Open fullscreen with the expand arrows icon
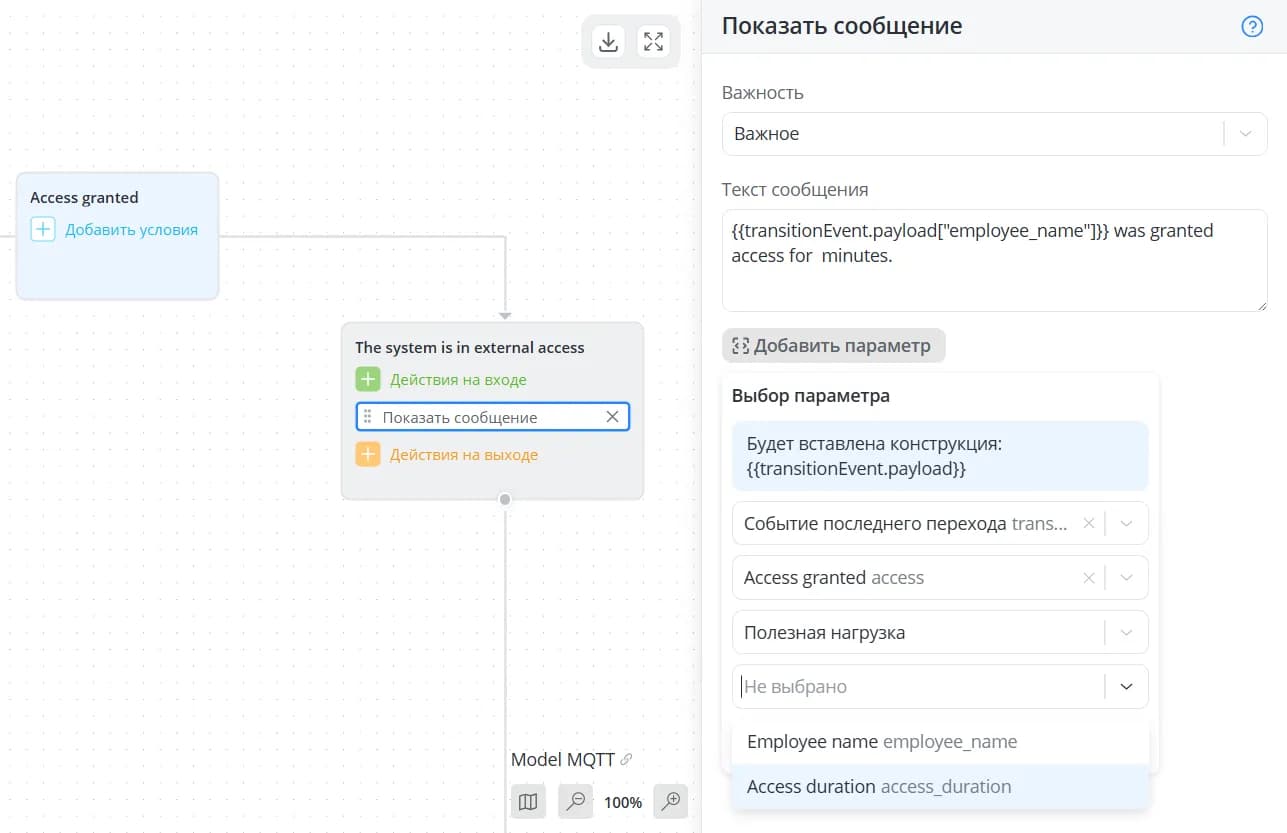The image size is (1287, 833). point(653,42)
